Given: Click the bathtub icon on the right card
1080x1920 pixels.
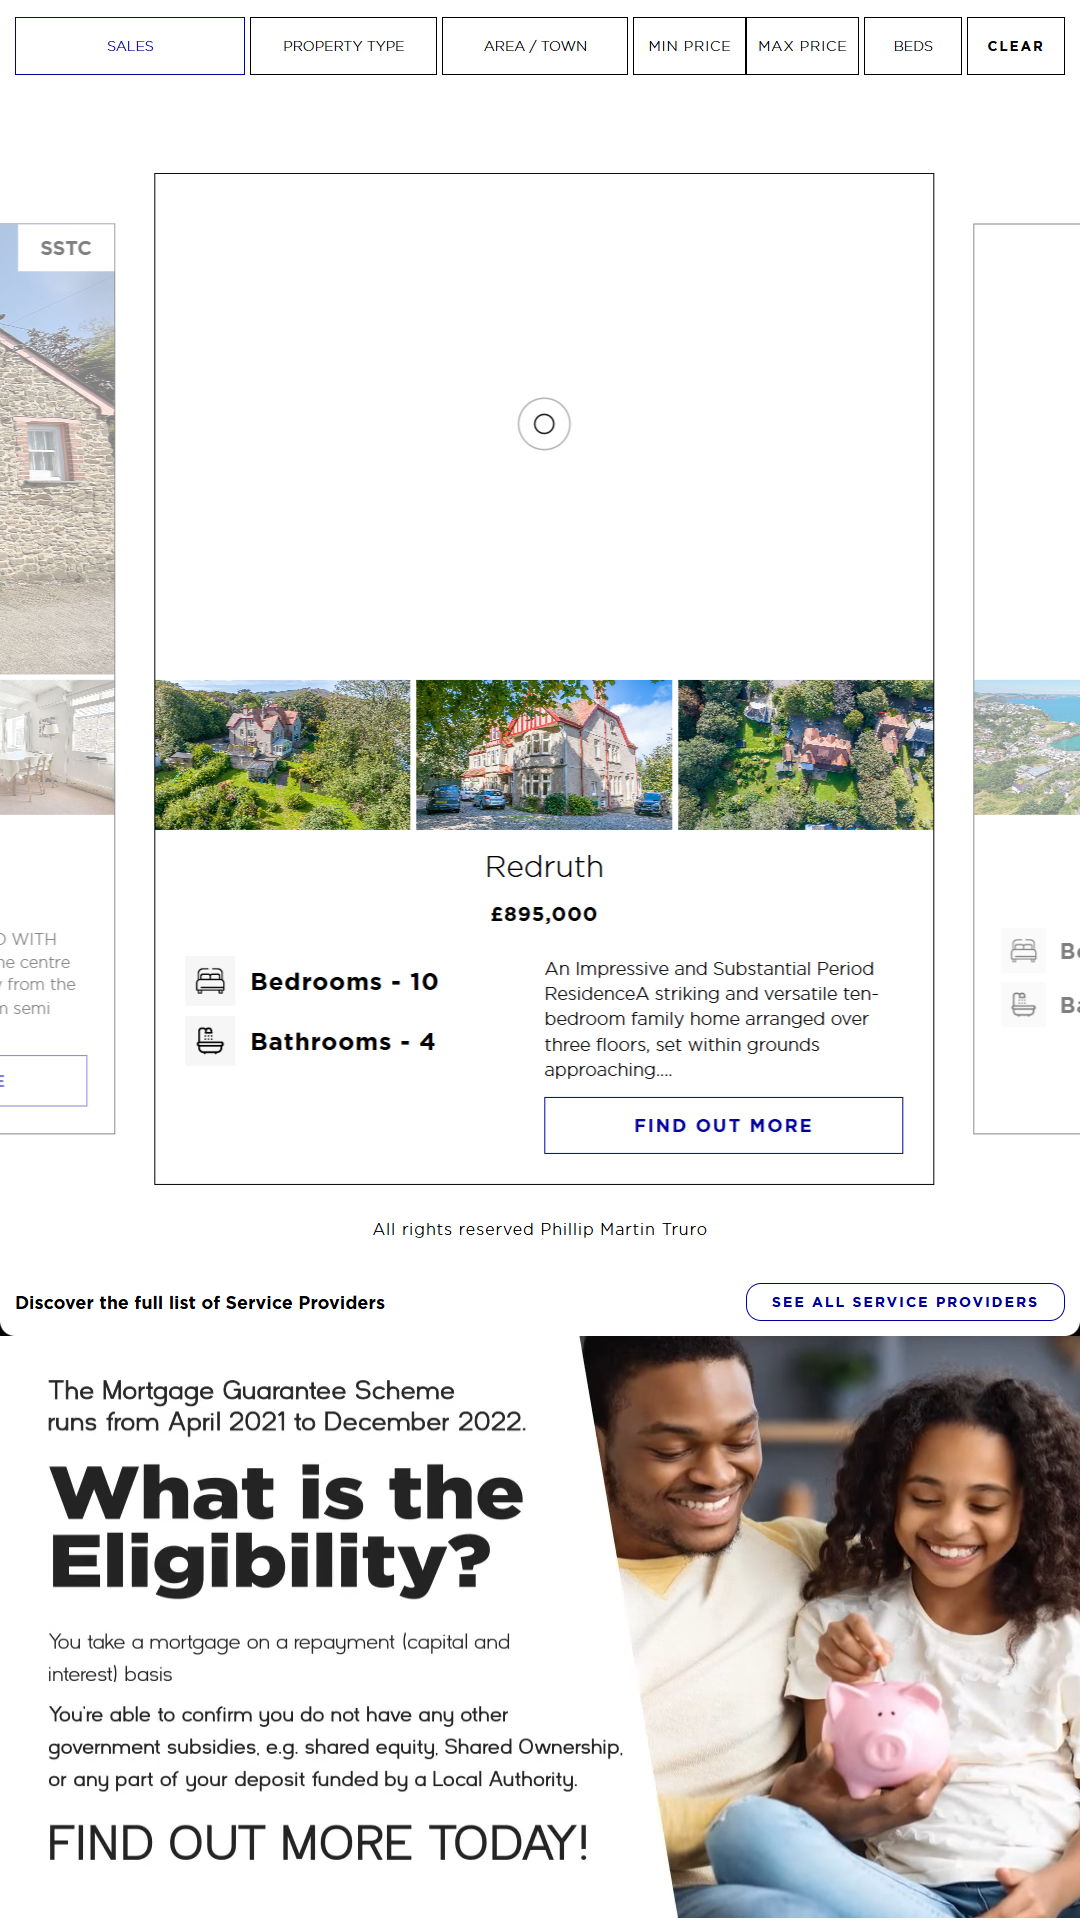Looking at the screenshot, I should click(1024, 1004).
